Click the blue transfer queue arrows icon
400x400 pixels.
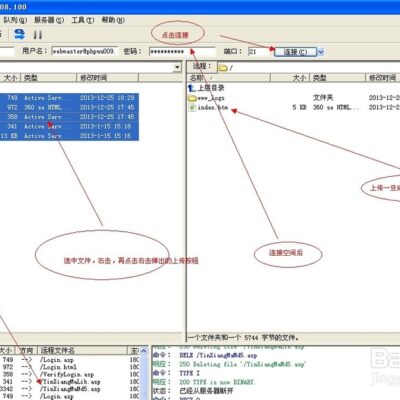click(x=20, y=34)
